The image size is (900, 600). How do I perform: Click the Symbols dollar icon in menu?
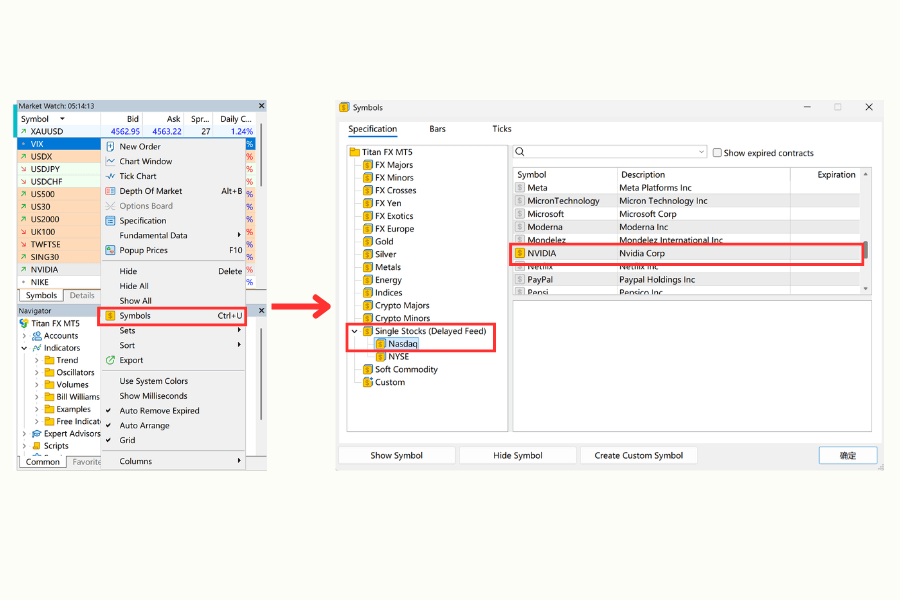tap(110, 316)
